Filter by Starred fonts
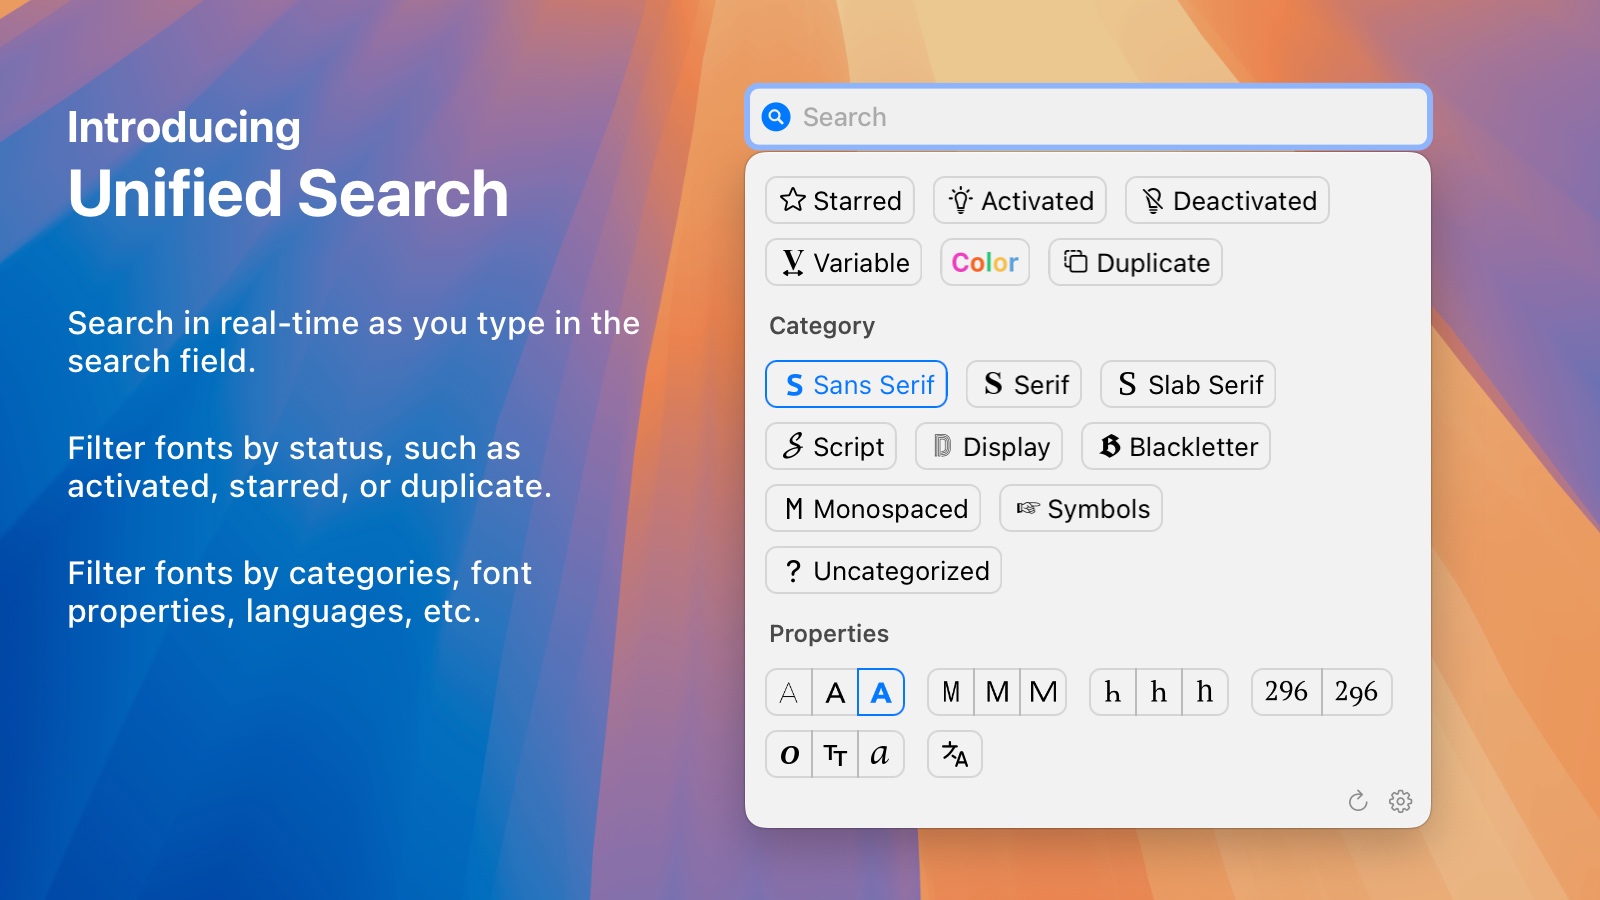This screenshot has height=900, width=1600. (840, 201)
